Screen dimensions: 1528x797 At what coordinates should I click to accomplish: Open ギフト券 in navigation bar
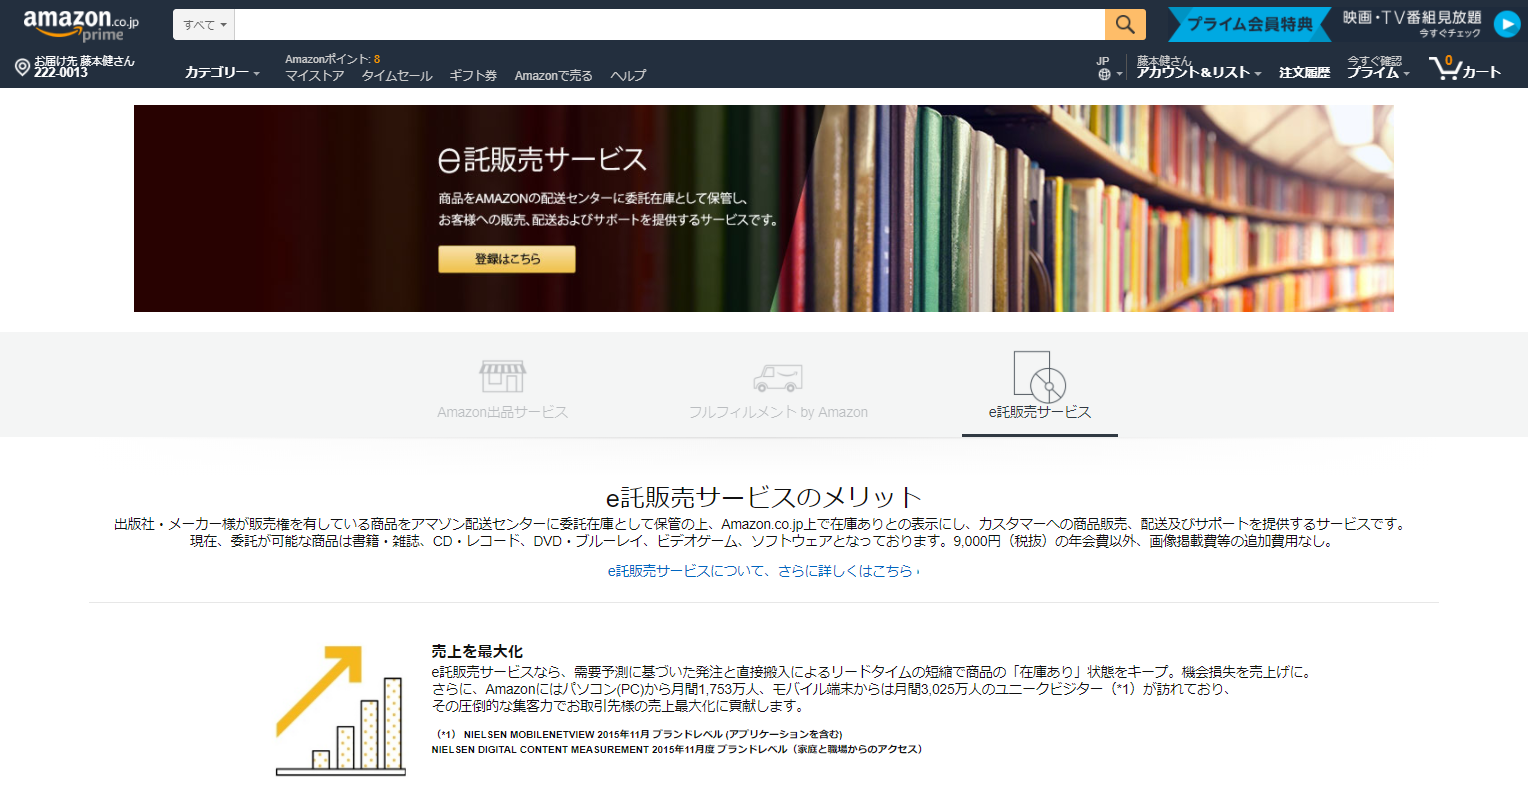[x=473, y=76]
